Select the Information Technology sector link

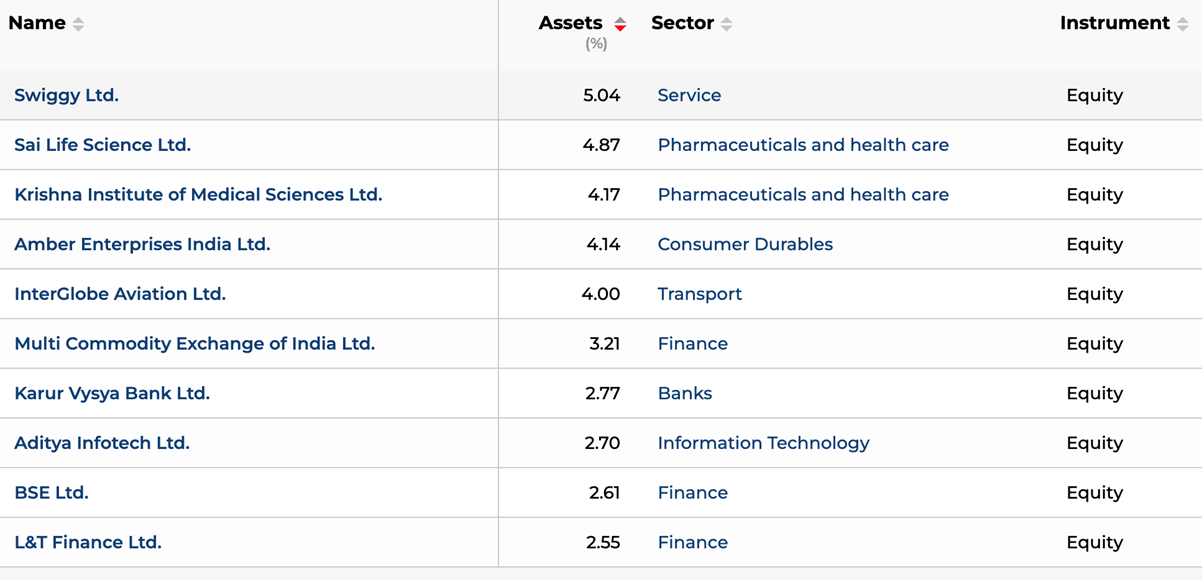763,443
